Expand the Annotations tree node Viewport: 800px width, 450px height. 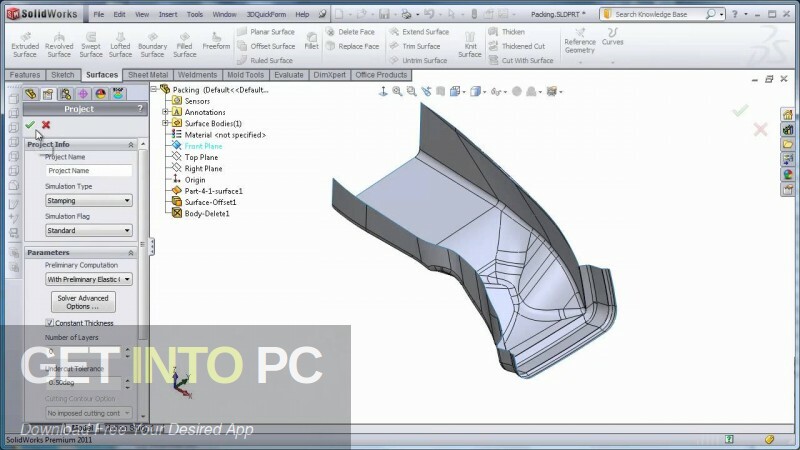click(165, 112)
